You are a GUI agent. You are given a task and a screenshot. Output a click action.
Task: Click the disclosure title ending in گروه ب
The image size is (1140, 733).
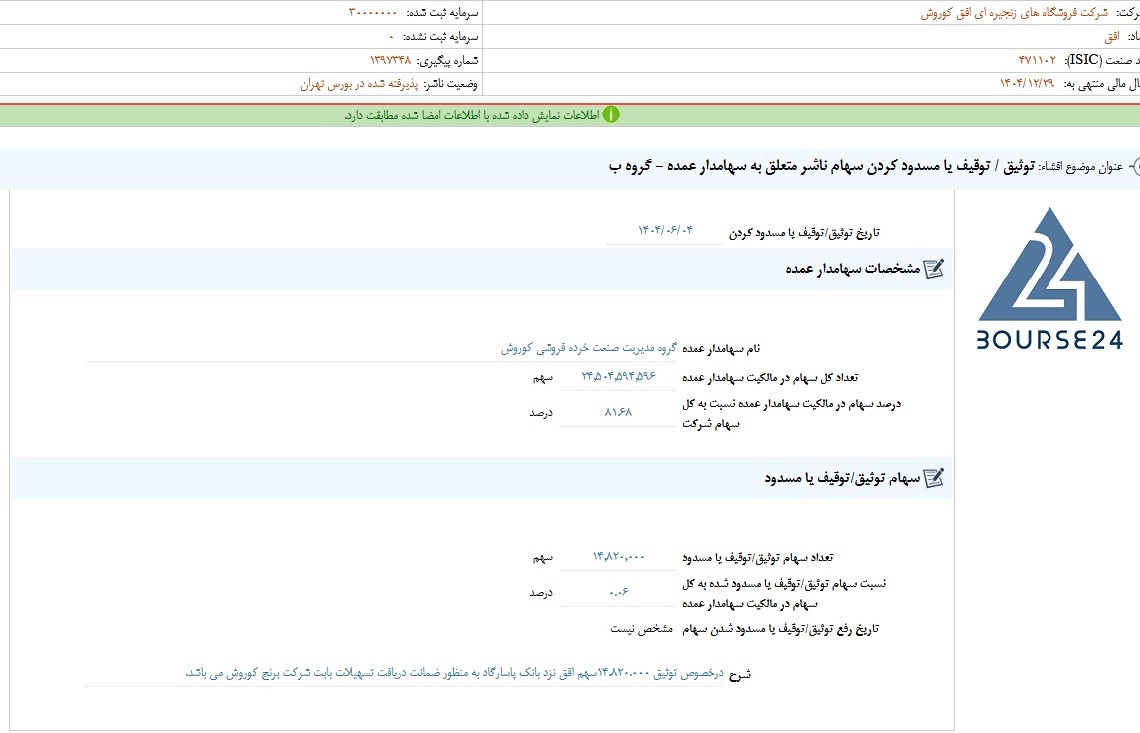822,167
